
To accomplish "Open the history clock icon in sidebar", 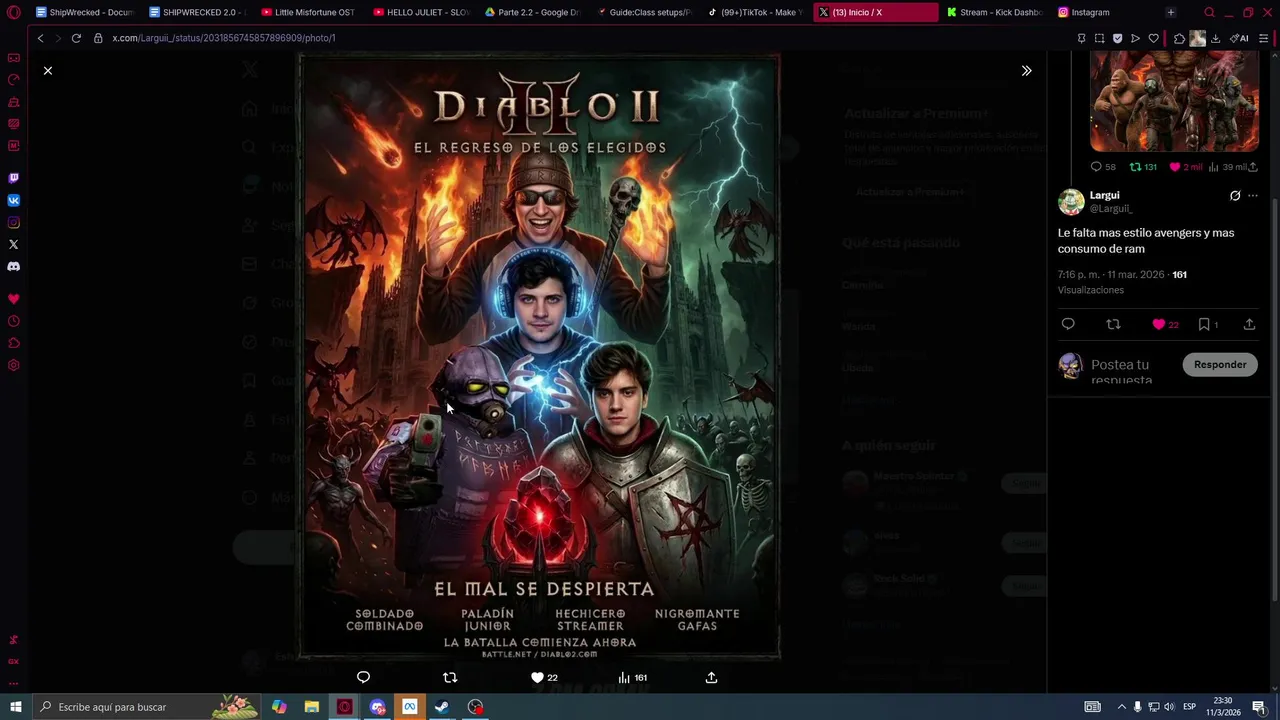I will click(13, 321).
